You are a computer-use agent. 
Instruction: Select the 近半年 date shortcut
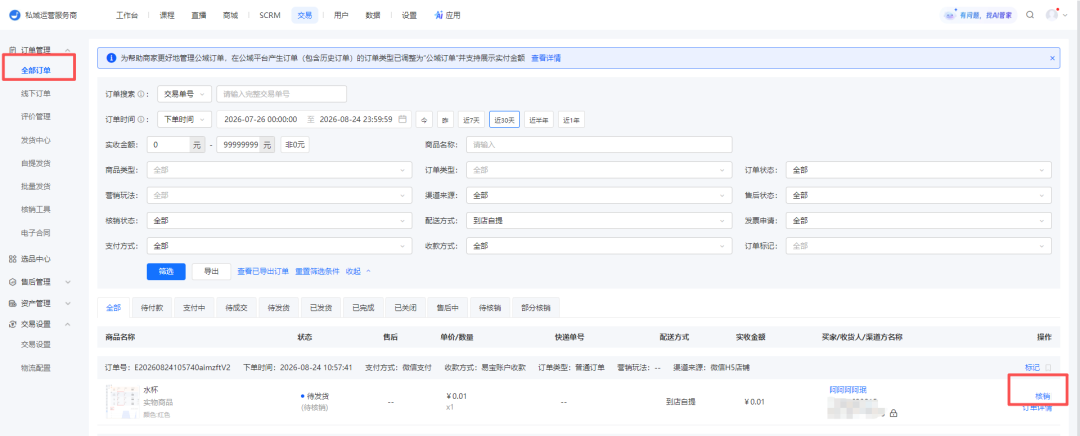click(539, 120)
